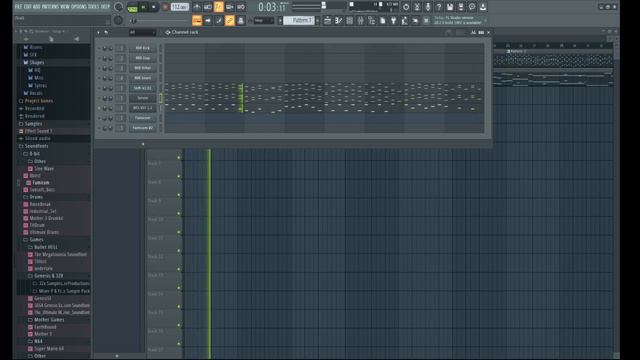640x360 pixels.
Task: Open the mixer view icon
Action: 360,20
